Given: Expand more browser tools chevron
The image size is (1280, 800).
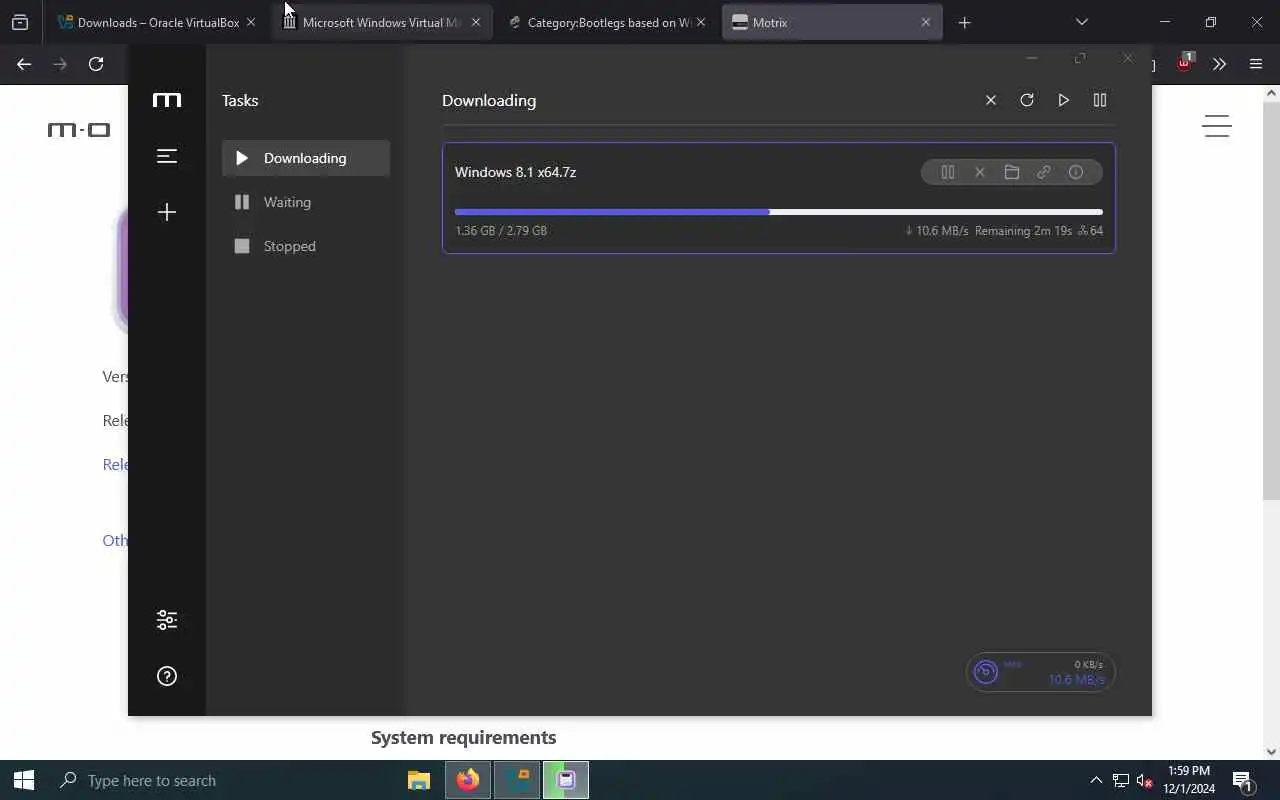Looking at the screenshot, I should coord(1219,64).
